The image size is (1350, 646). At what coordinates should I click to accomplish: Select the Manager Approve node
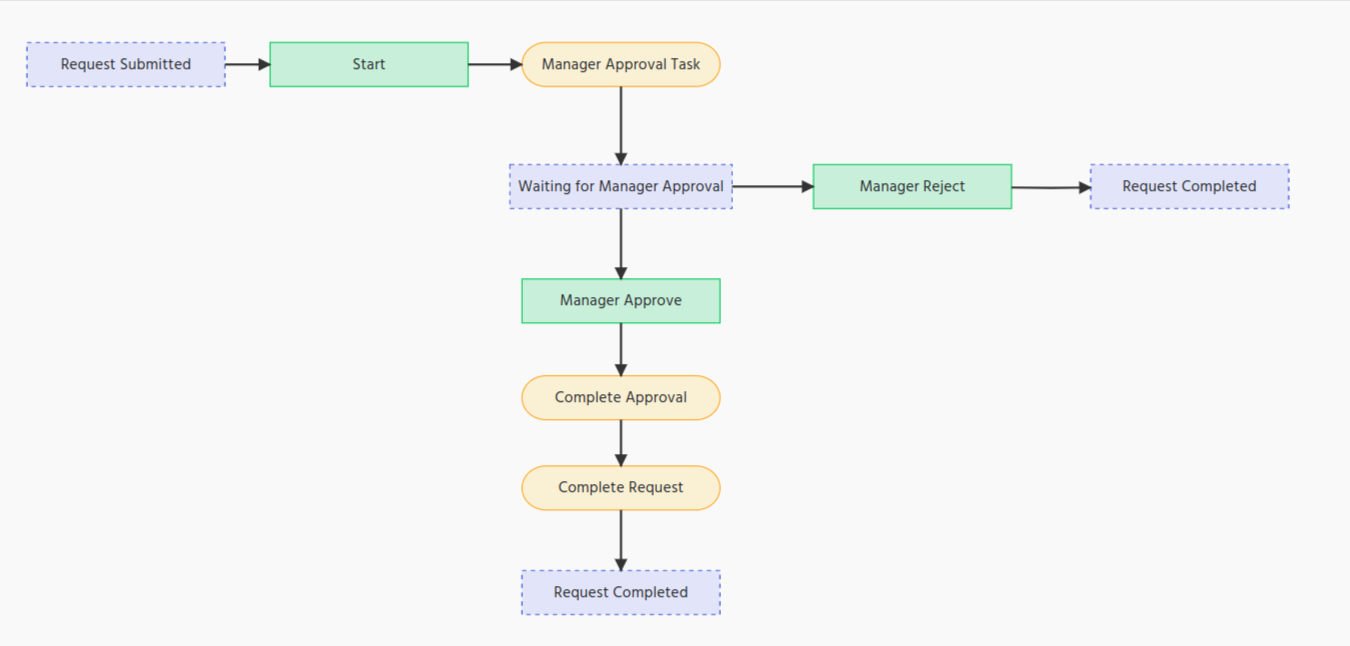point(621,300)
